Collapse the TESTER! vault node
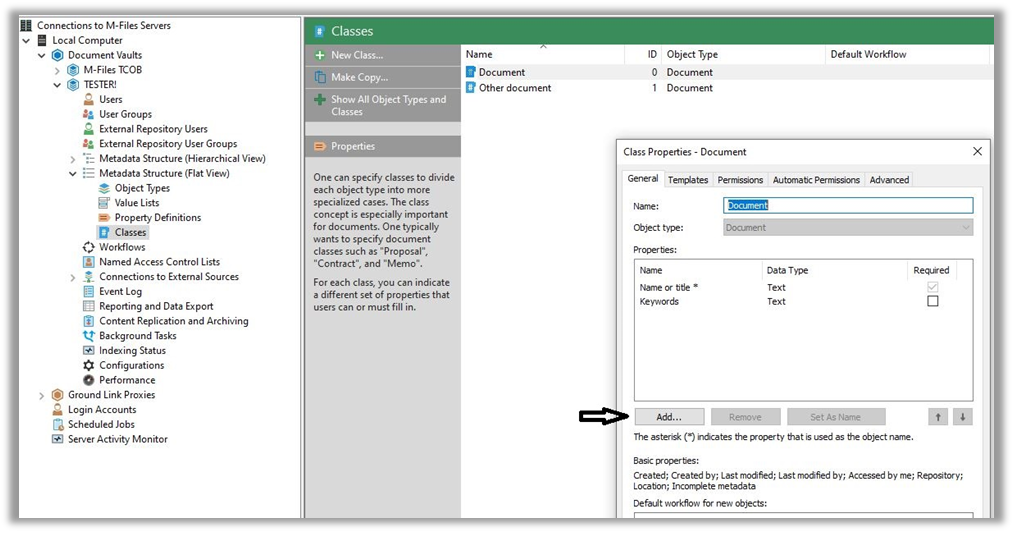The height and width of the screenshot is (533, 1014). click(x=57, y=85)
